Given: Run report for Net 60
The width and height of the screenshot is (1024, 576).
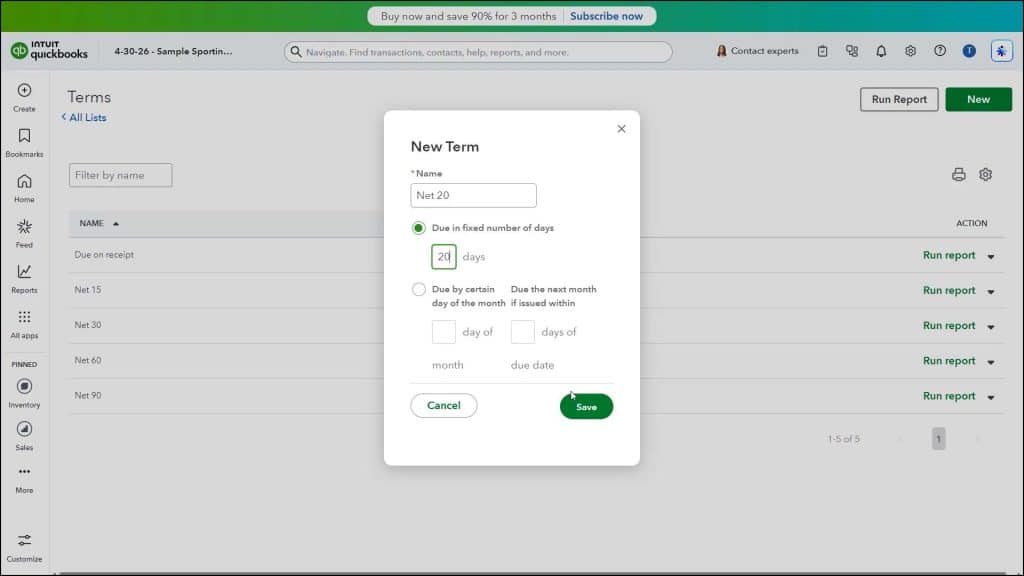Looking at the screenshot, I should point(949,361).
